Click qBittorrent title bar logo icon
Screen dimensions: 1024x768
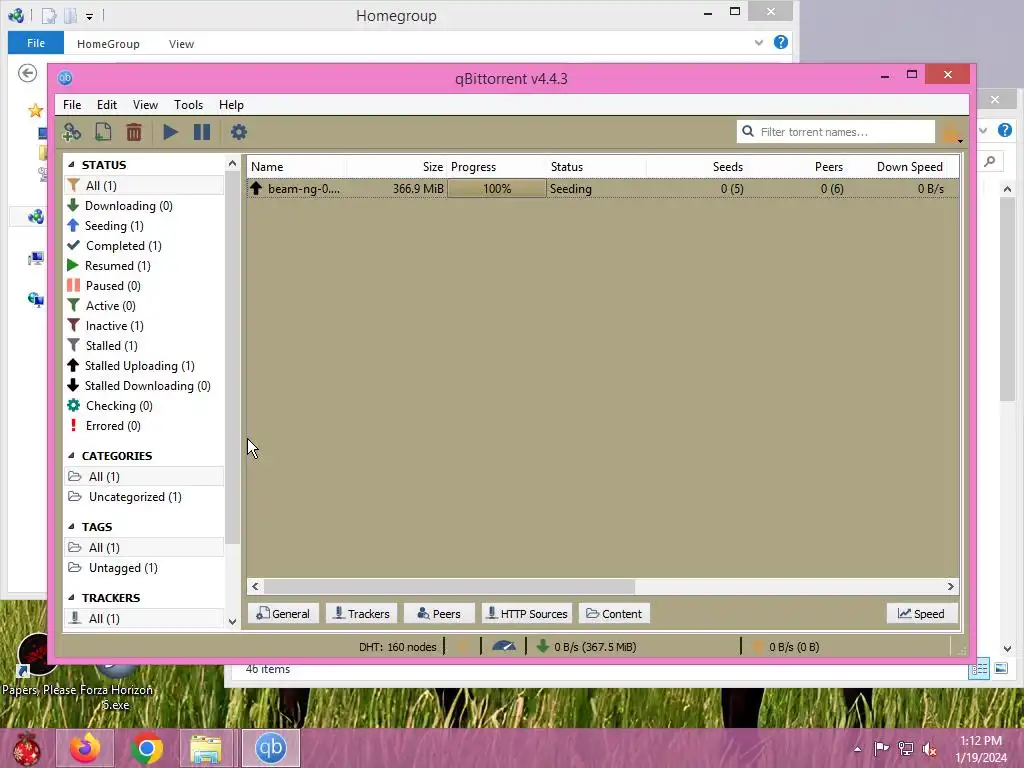65,78
